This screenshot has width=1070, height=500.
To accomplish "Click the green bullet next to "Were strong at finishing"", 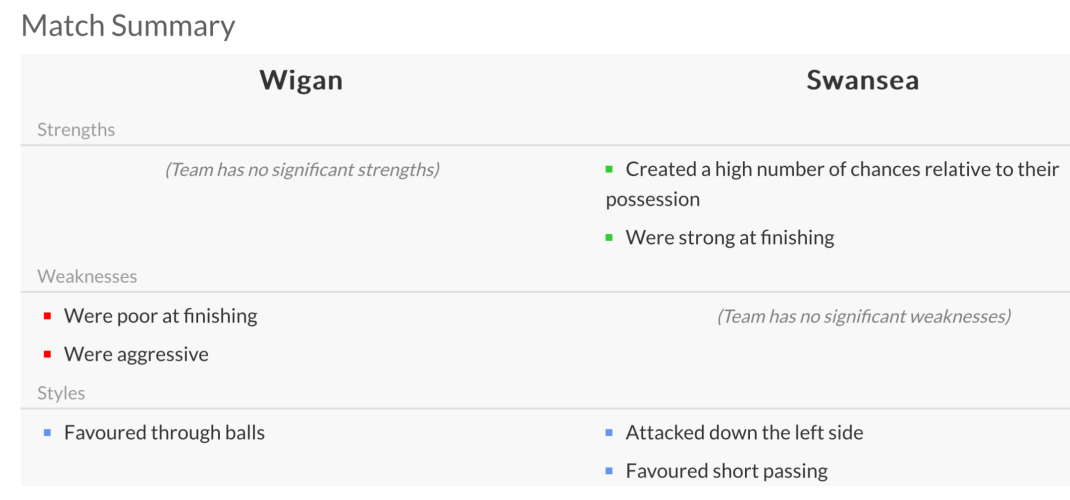I will coord(610,238).
